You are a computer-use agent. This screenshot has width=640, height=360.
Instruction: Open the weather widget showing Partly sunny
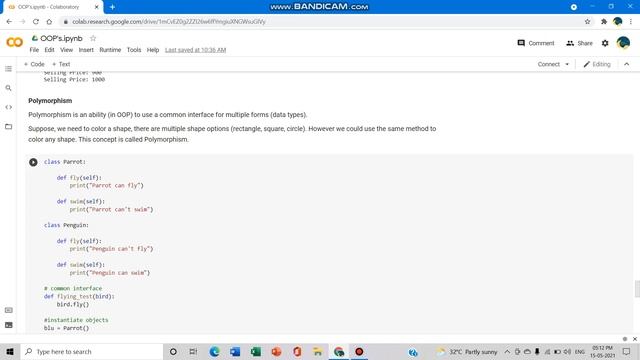[x=467, y=351]
